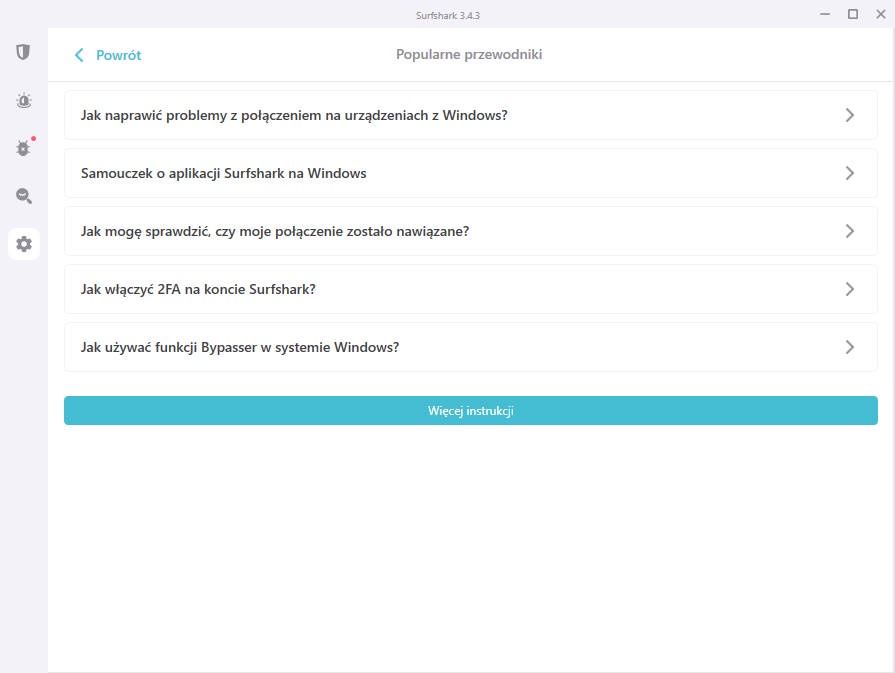
Task: Expand chevron for checking connection established guide
Action: tap(849, 231)
